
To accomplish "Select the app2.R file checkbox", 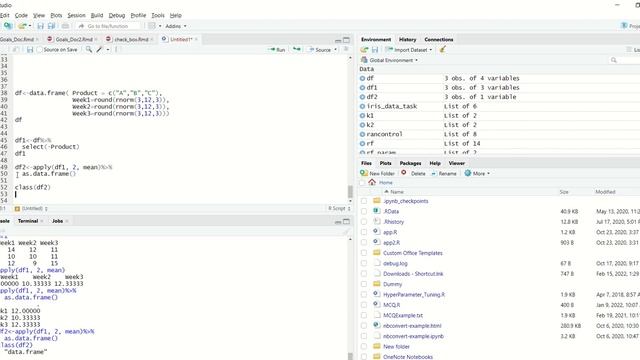I will [x=364, y=242].
